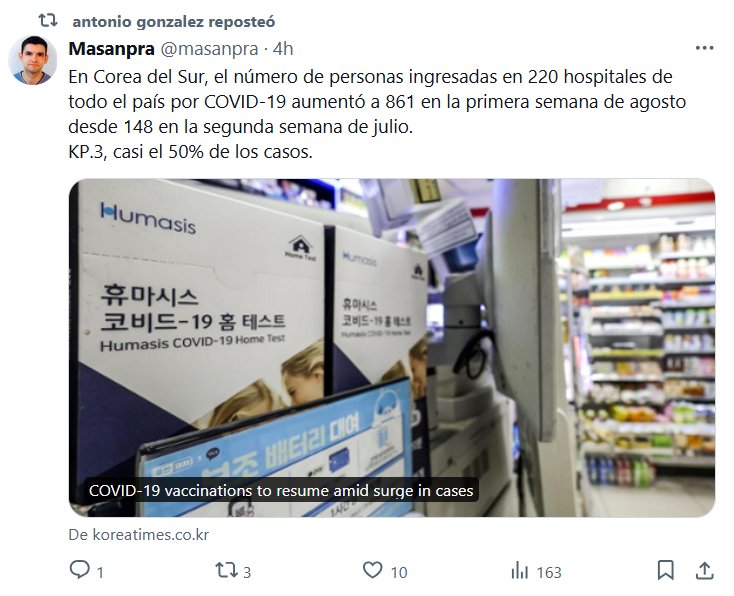Open the three-dot more options menu
This screenshot has height=596, width=734.
click(705, 48)
